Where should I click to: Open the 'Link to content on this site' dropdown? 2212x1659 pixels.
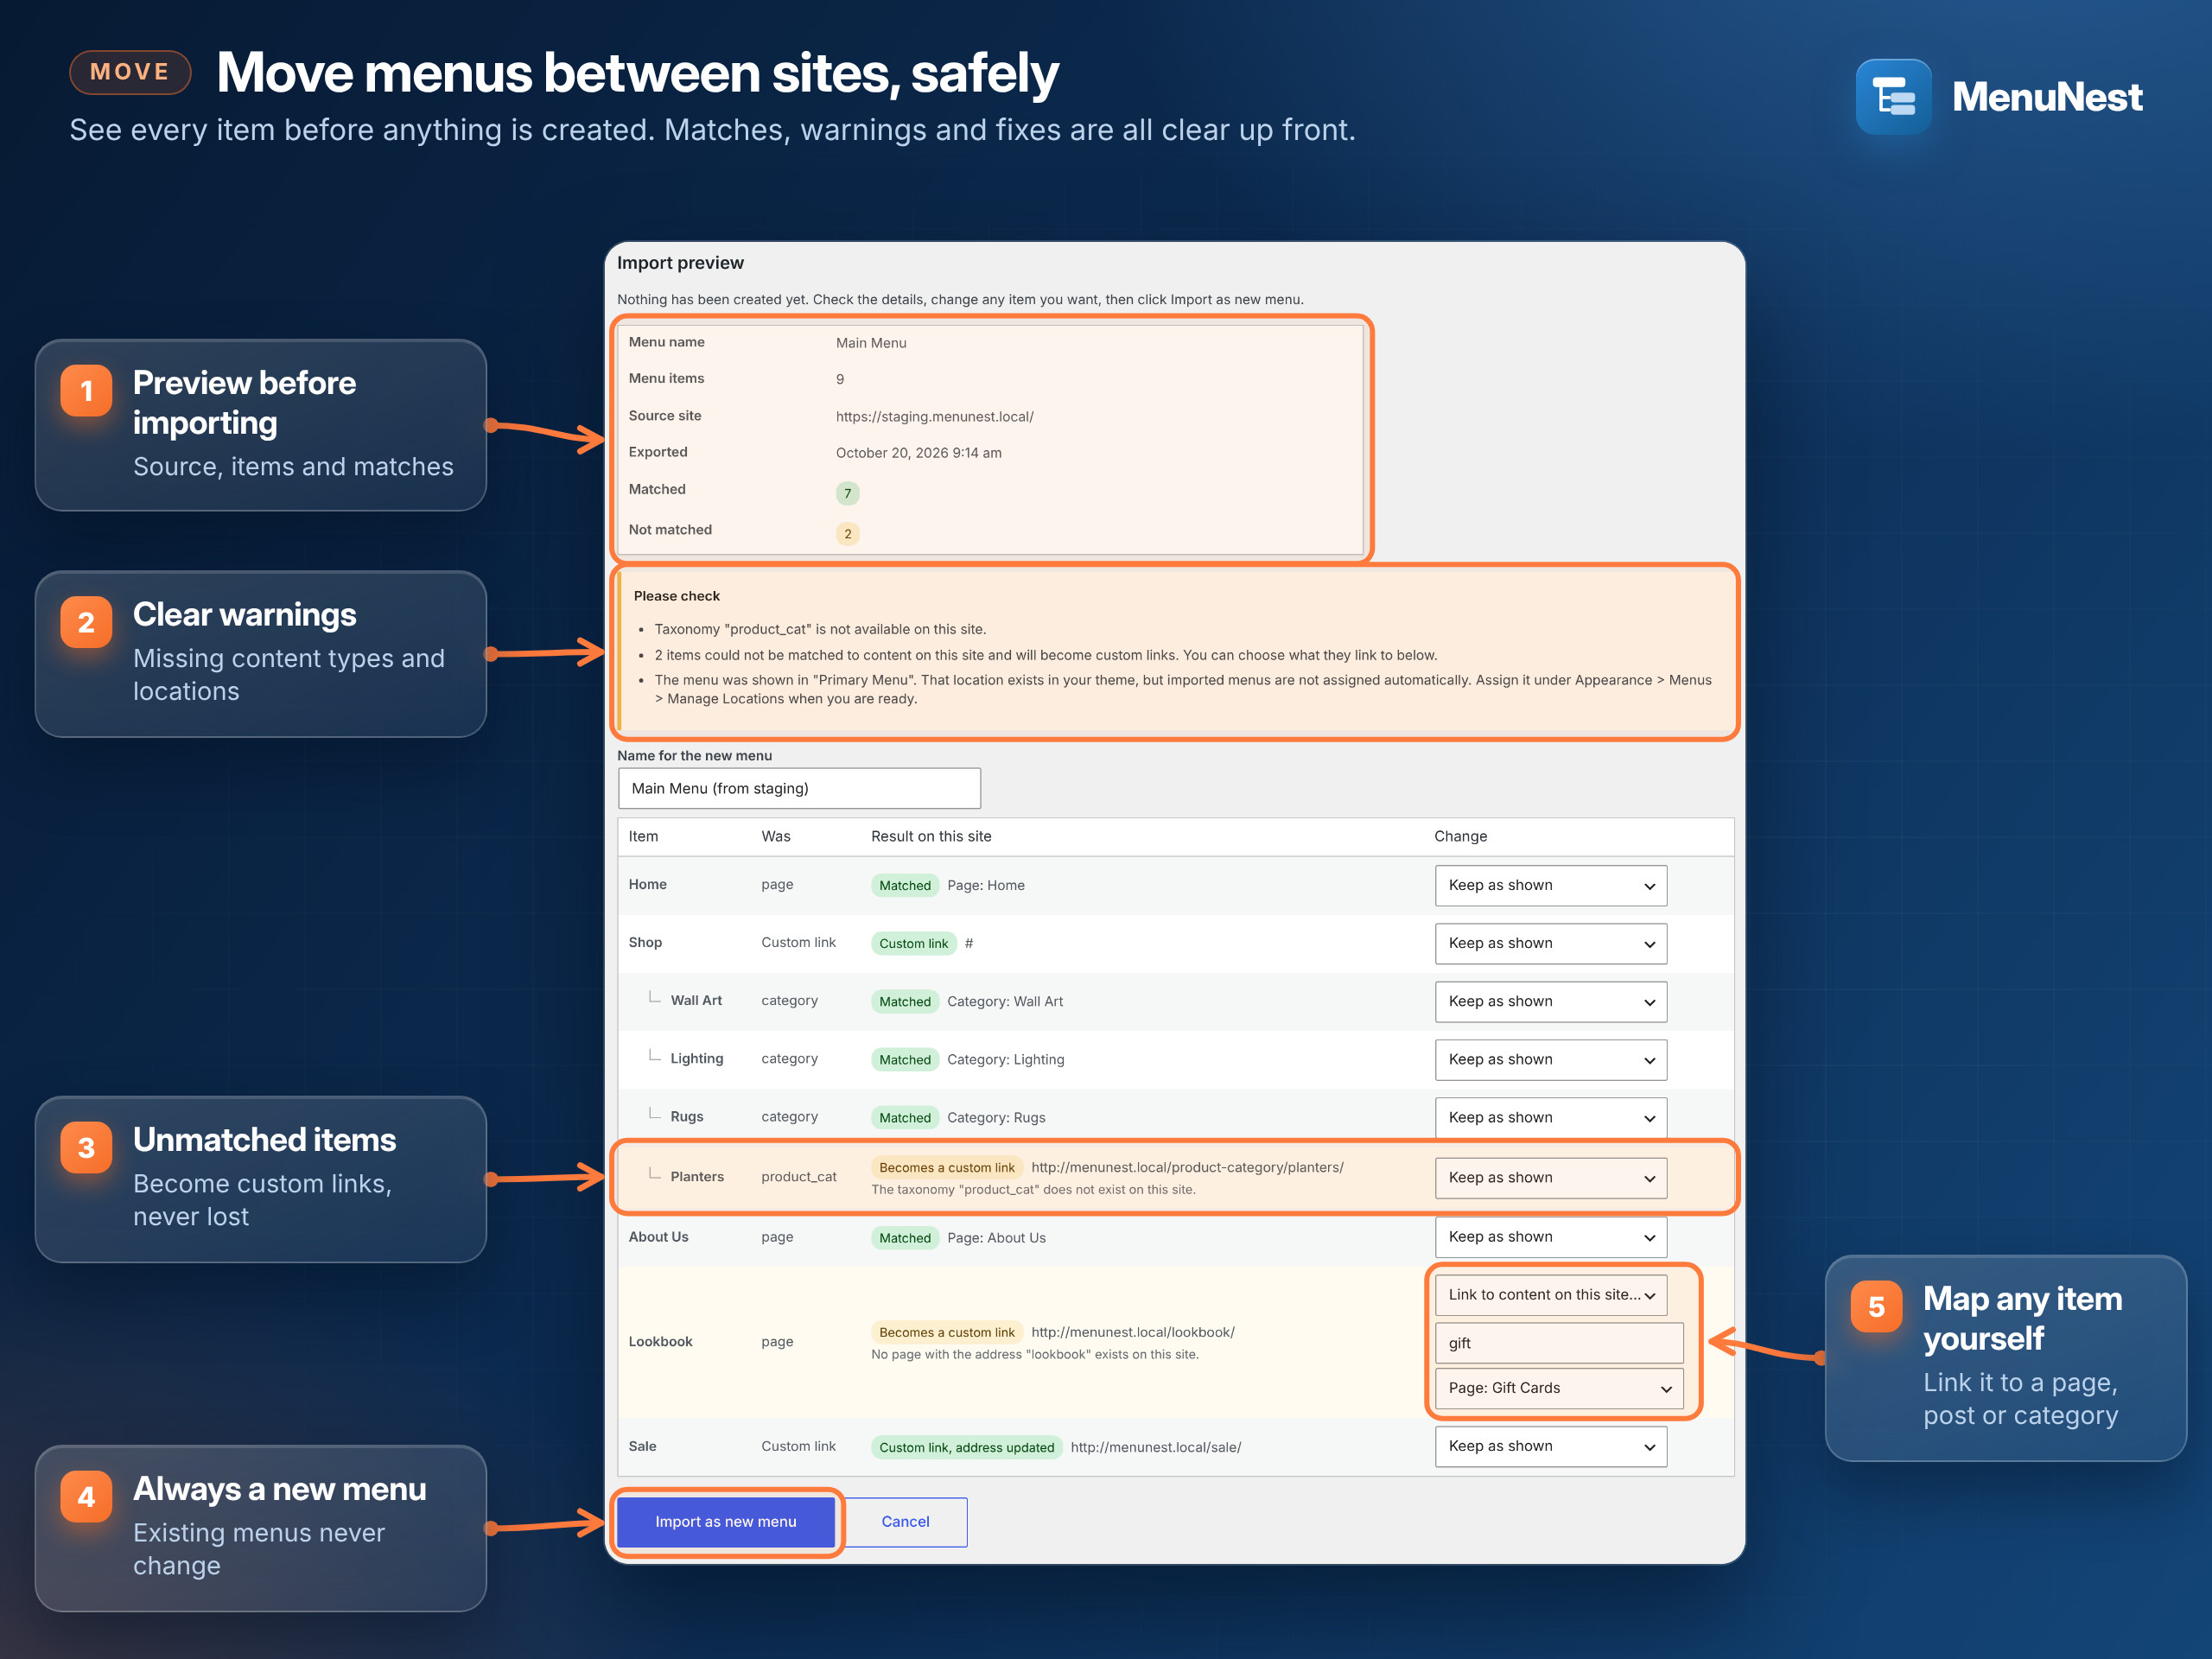coord(1550,1294)
